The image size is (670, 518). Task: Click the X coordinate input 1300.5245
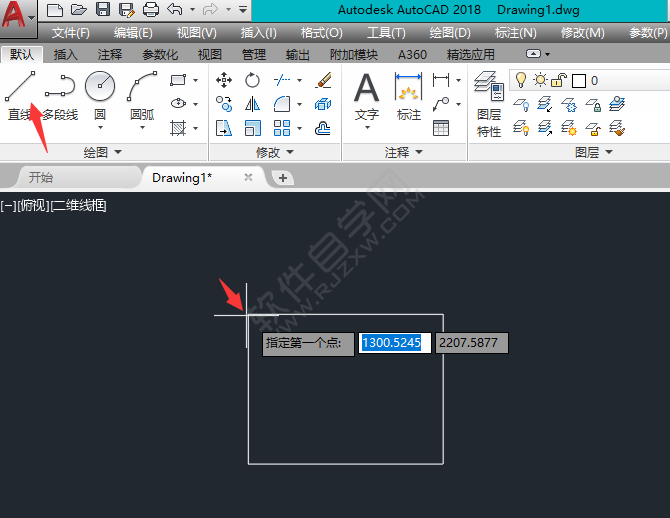point(394,343)
